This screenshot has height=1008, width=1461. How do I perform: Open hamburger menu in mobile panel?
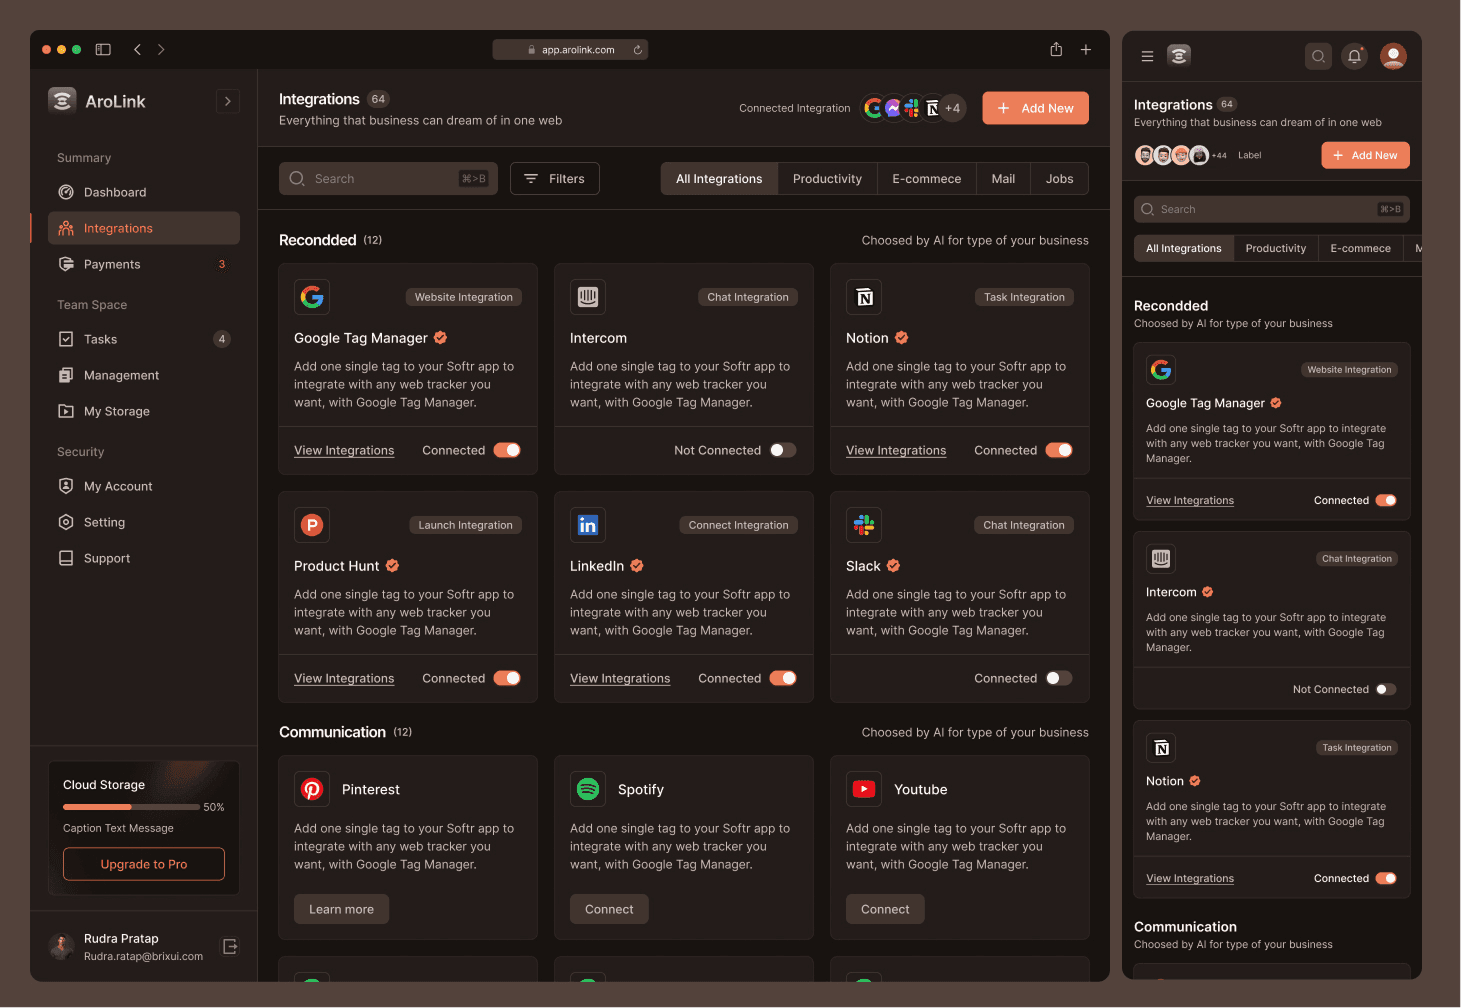(x=1147, y=56)
